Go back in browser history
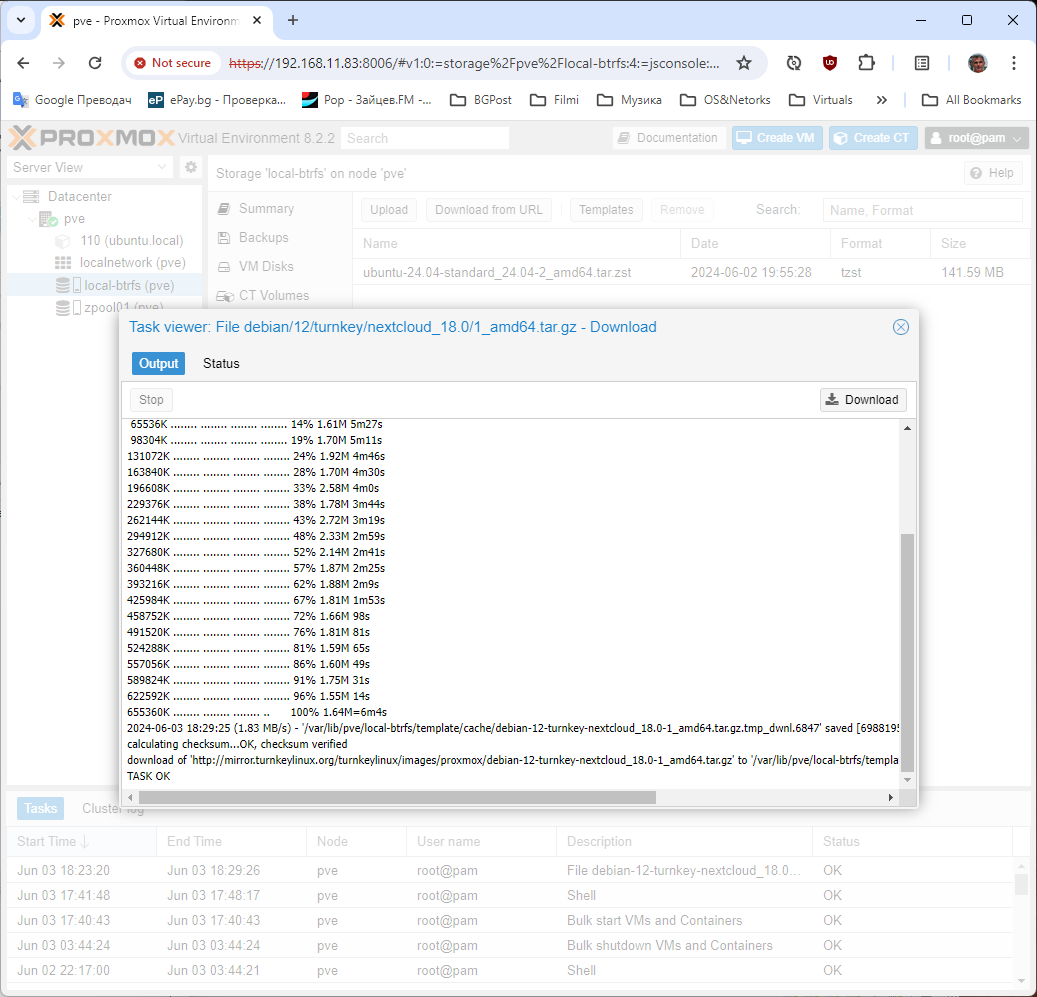Screen dimensions: 1037x997 point(24,63)
